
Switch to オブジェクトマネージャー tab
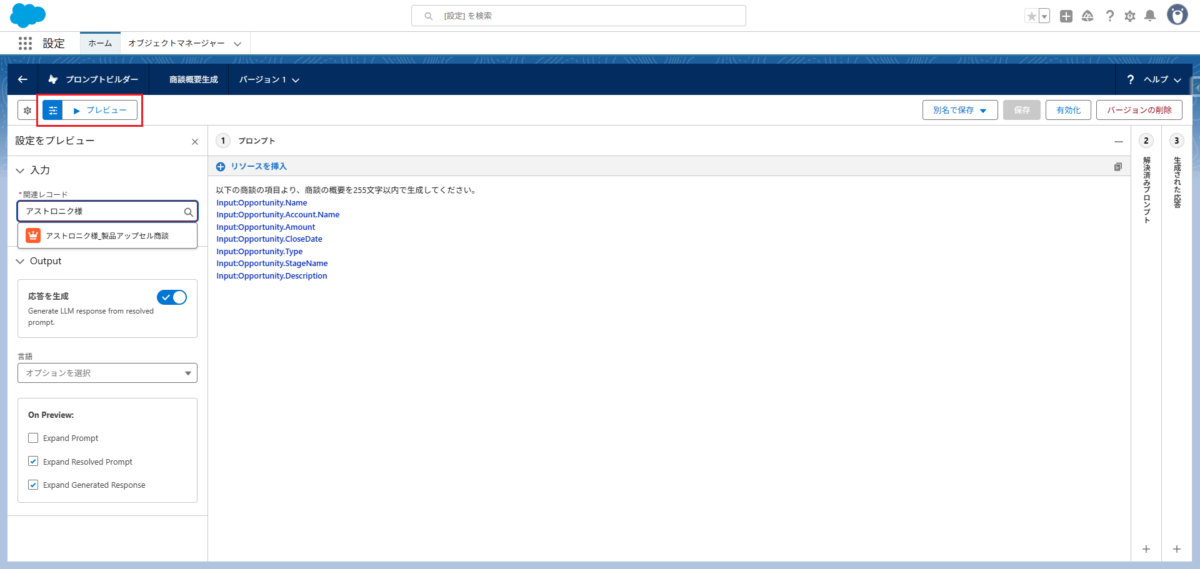tap(184, 44)
